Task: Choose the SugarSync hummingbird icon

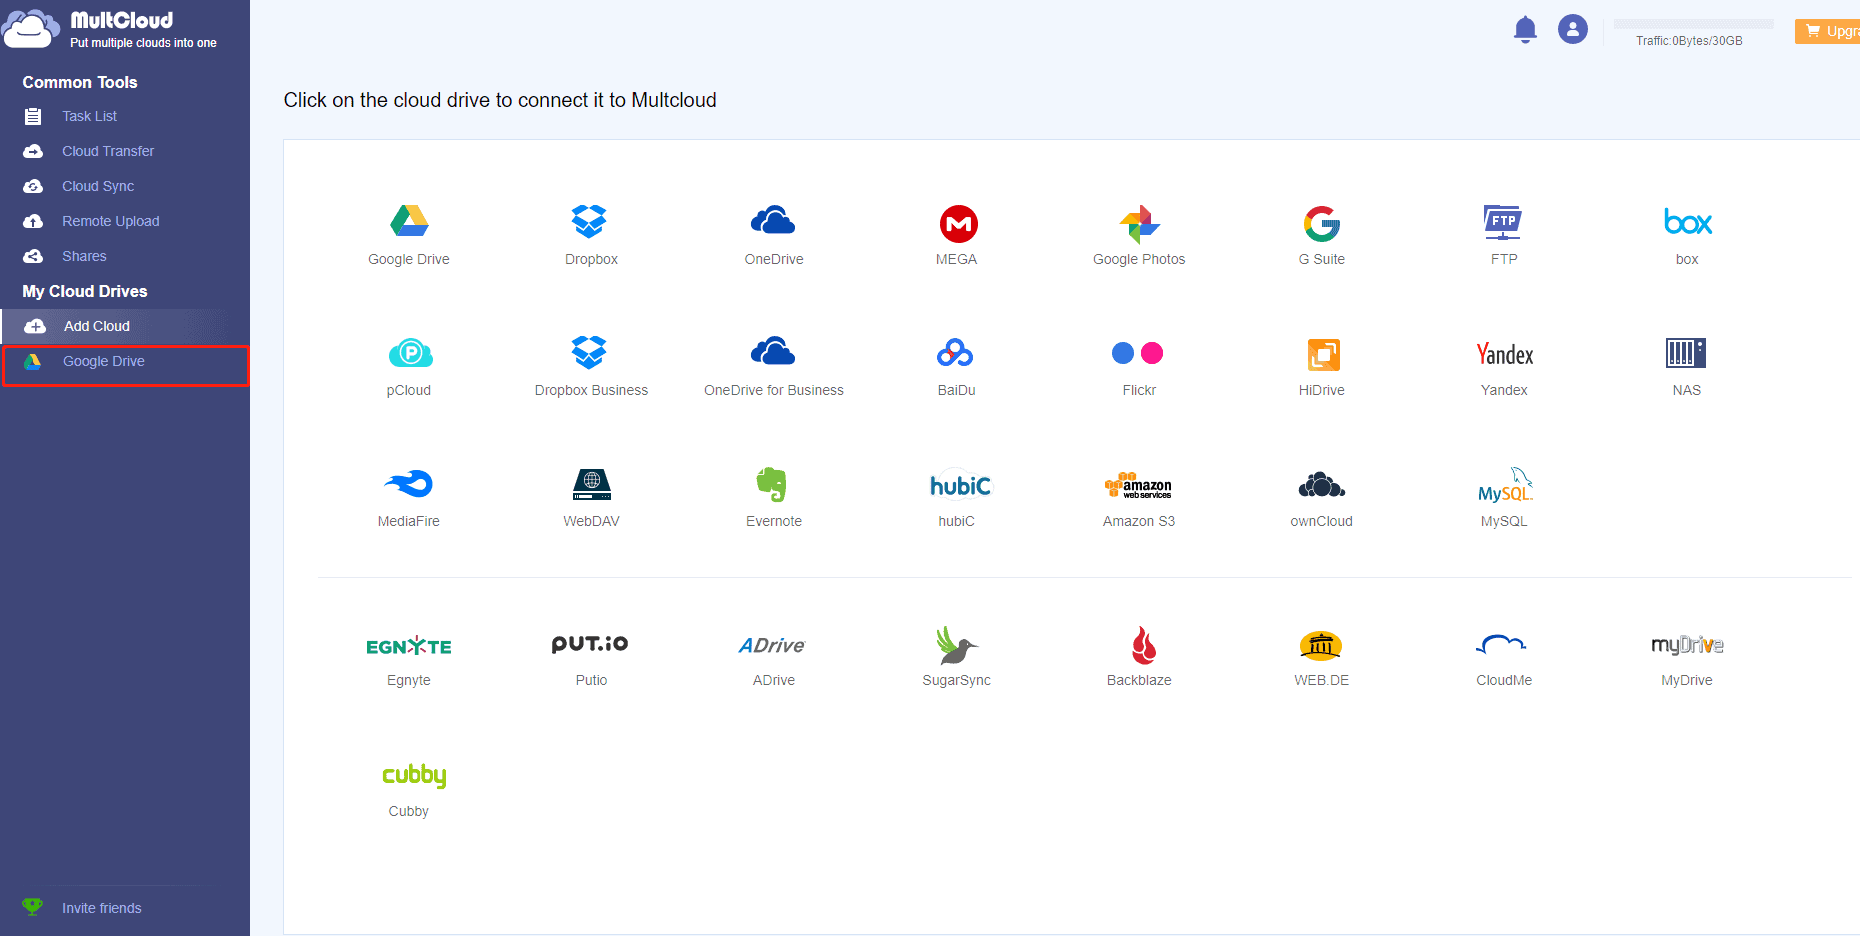Action: point(956,645)
